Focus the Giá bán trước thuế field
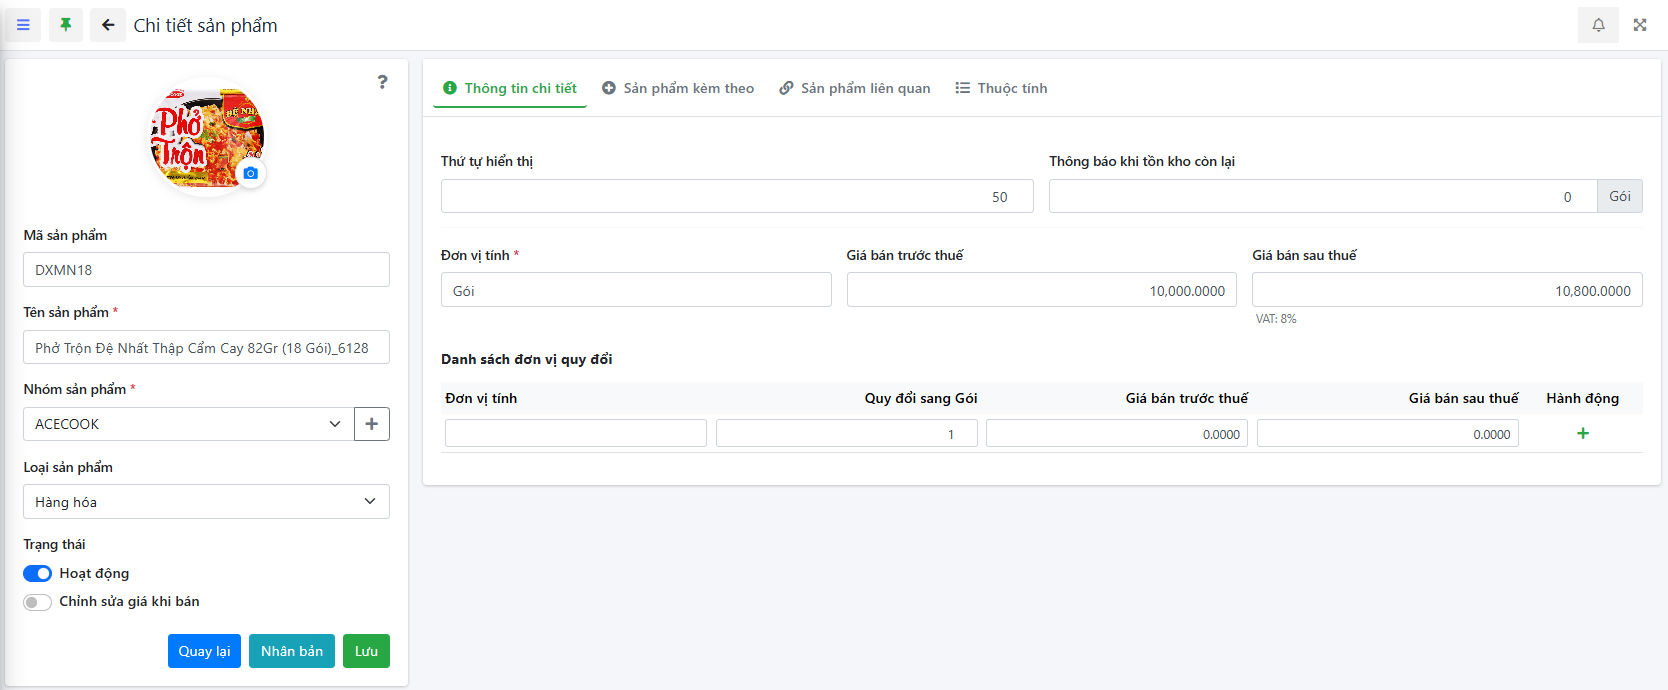The height and width of the screenshot is (690, 1668). coord(1041,291)
